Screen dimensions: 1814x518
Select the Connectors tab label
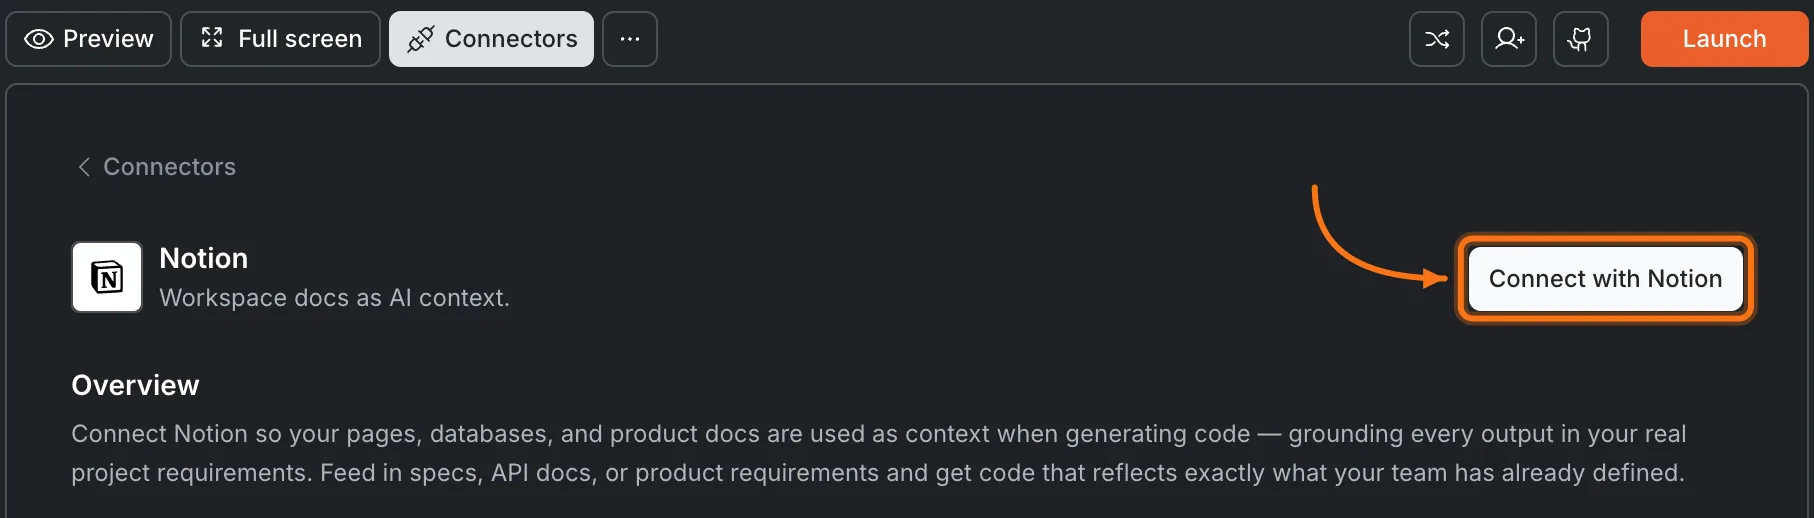point(511,39)
